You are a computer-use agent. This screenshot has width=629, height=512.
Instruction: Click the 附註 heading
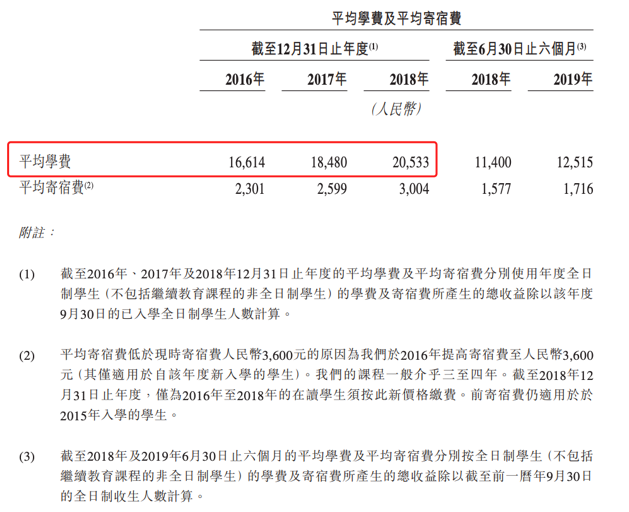[x=36, y=232]
